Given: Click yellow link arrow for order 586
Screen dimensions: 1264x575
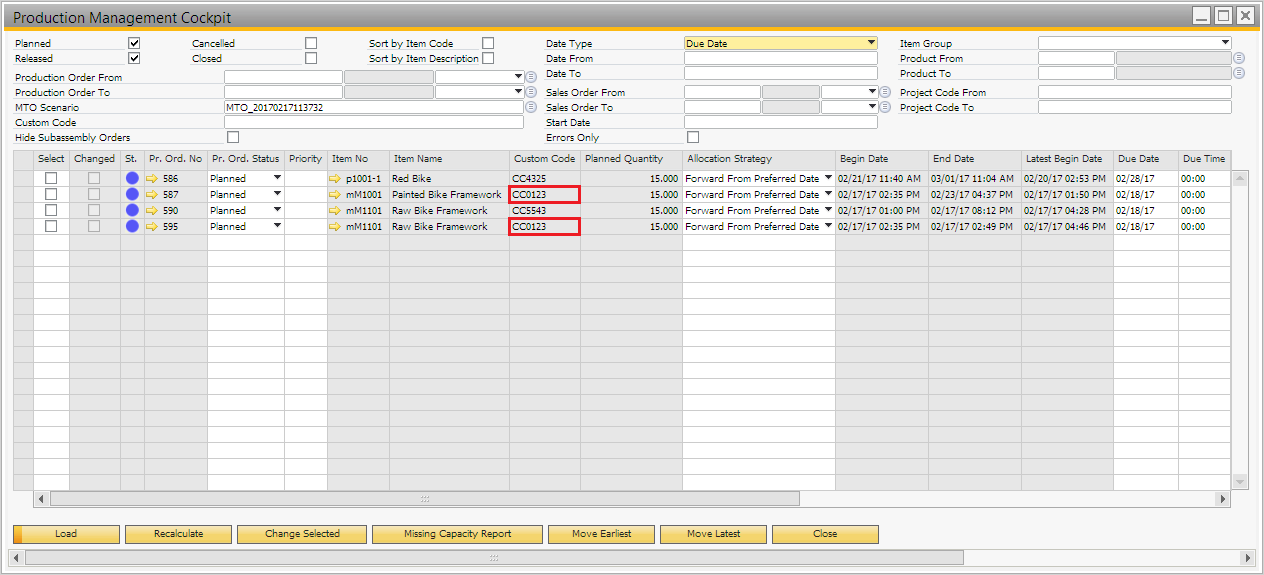Looking at the screenshot, I should point(152,179).
